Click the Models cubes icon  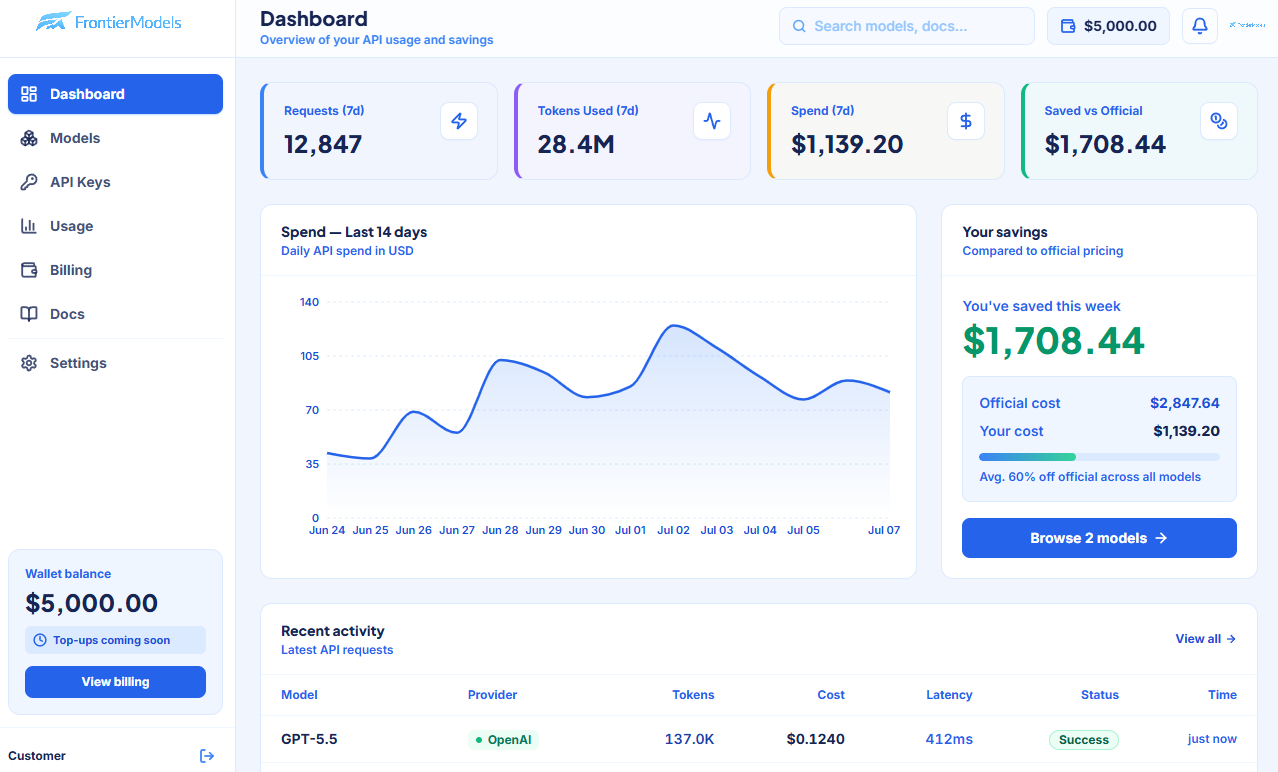point(29,138)
